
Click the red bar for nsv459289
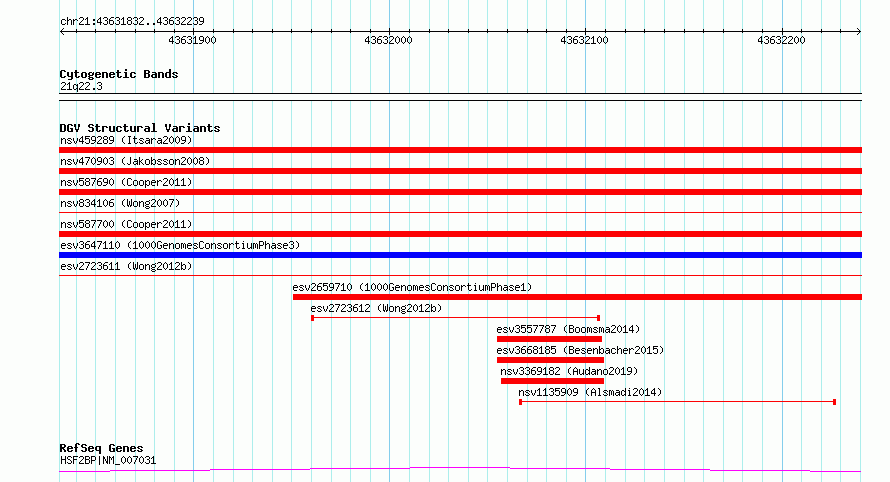(460, 150)
